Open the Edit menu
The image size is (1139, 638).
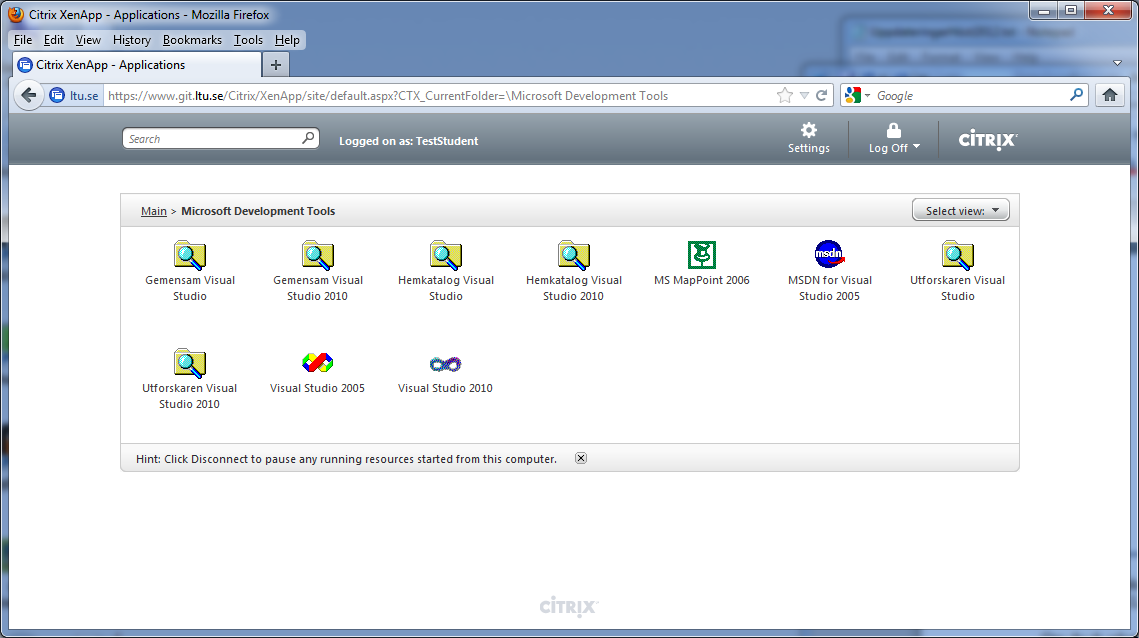coord(54,40)
